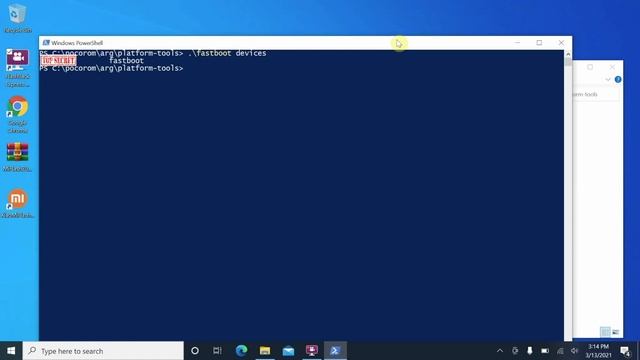Check the battery status tray icon
This screenshot has height=360, width=640.
(545, 351)
